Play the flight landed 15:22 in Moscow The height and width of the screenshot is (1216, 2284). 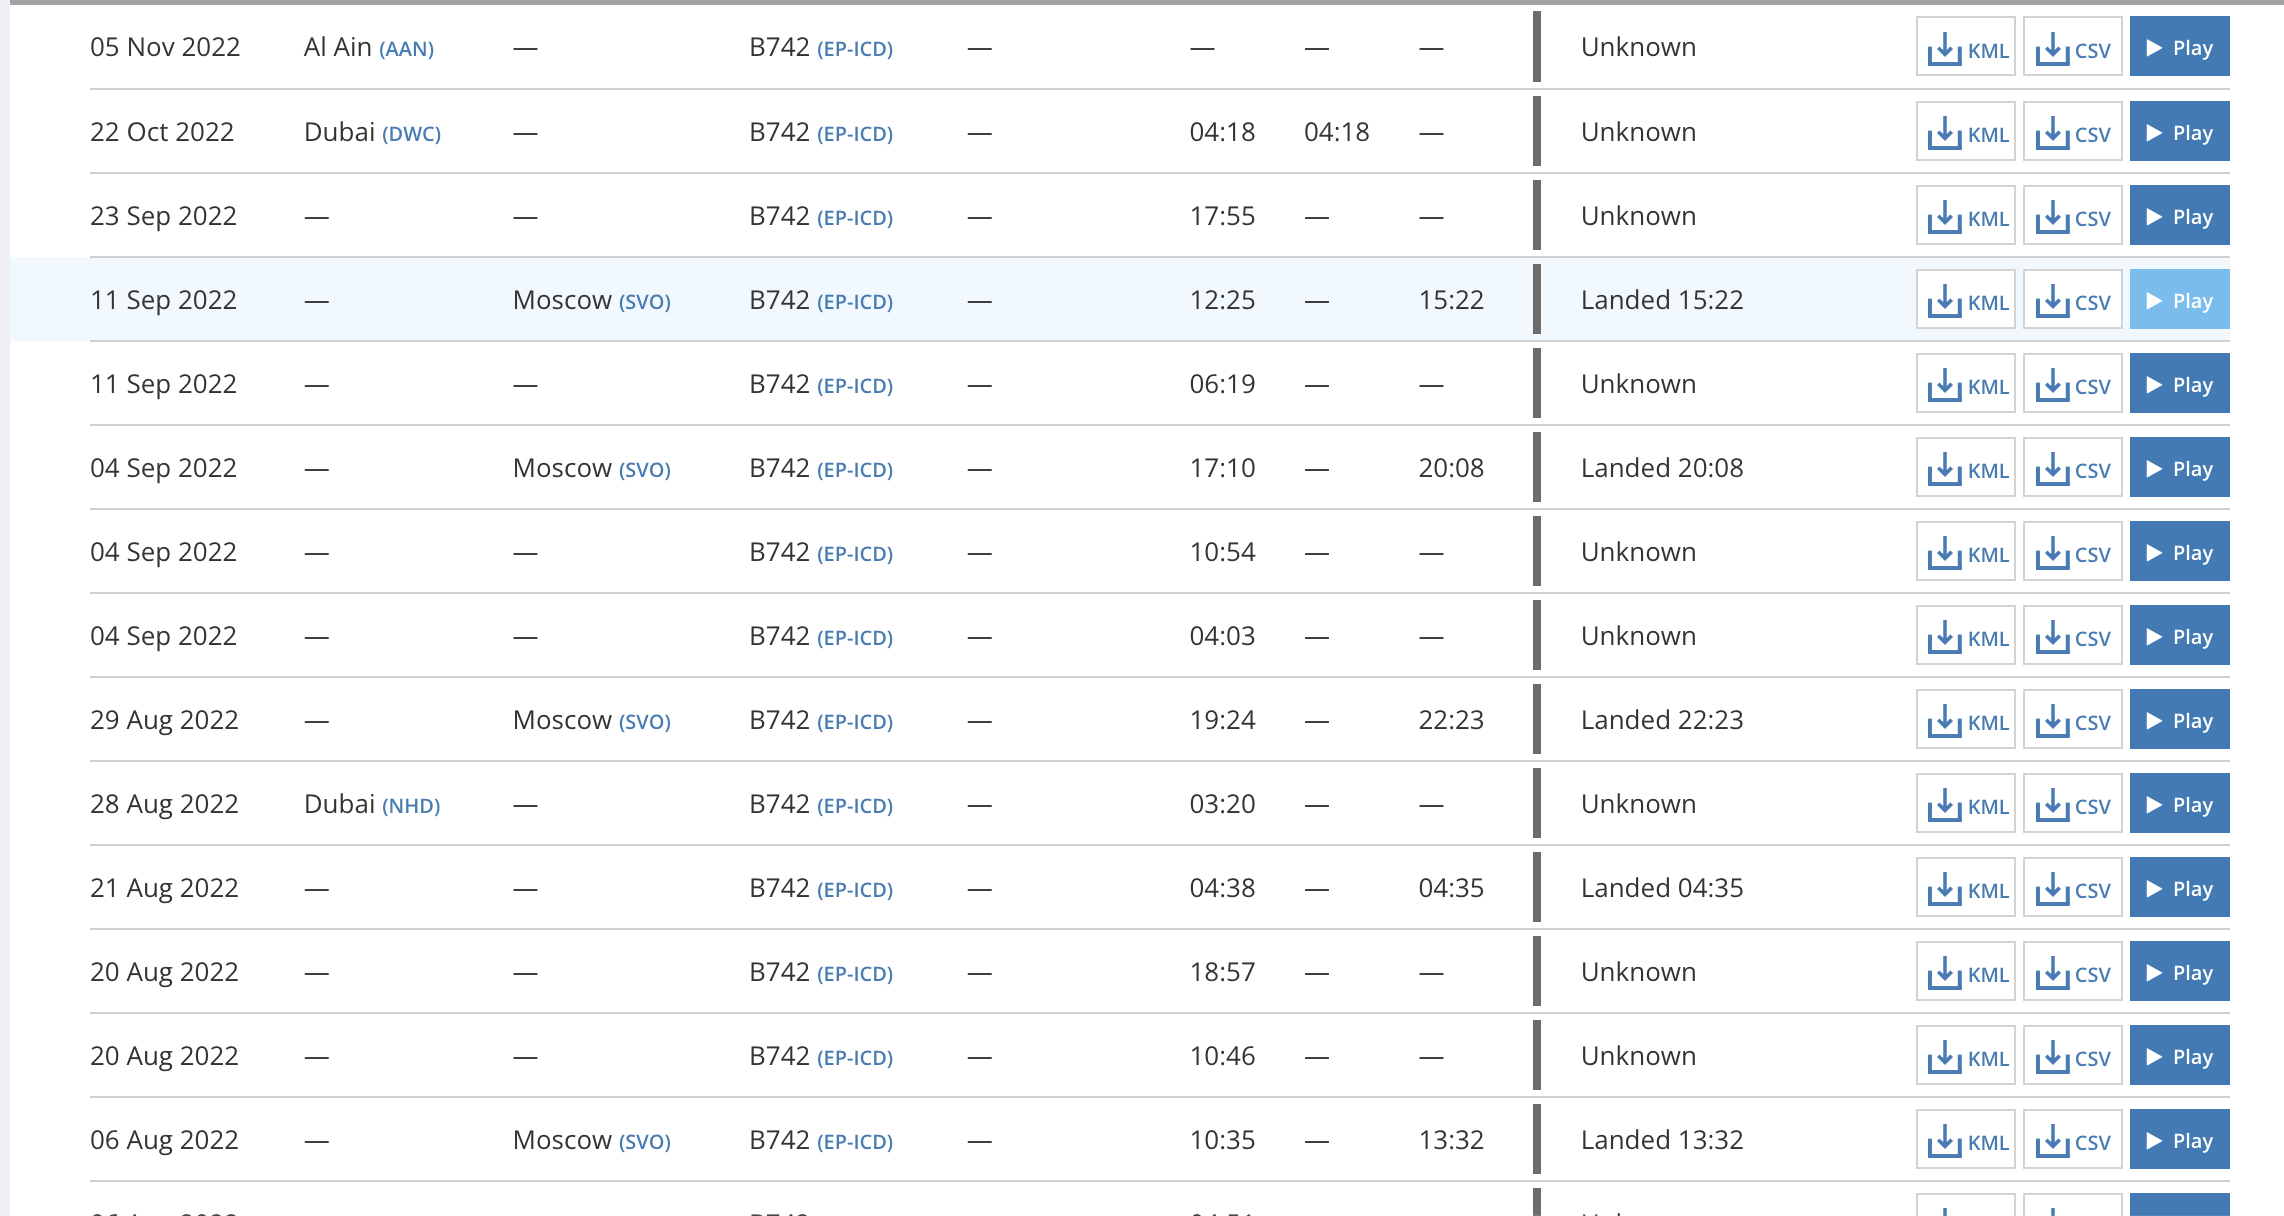point(2179,299)
